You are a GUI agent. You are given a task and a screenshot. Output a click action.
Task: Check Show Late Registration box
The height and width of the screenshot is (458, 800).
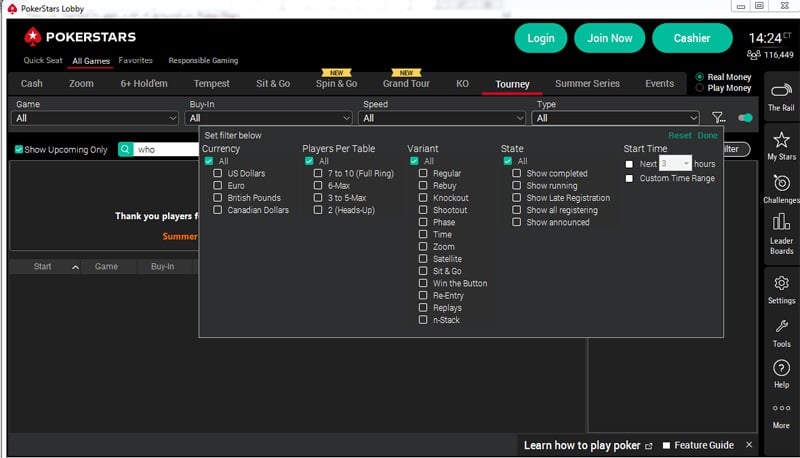[516, 198]
